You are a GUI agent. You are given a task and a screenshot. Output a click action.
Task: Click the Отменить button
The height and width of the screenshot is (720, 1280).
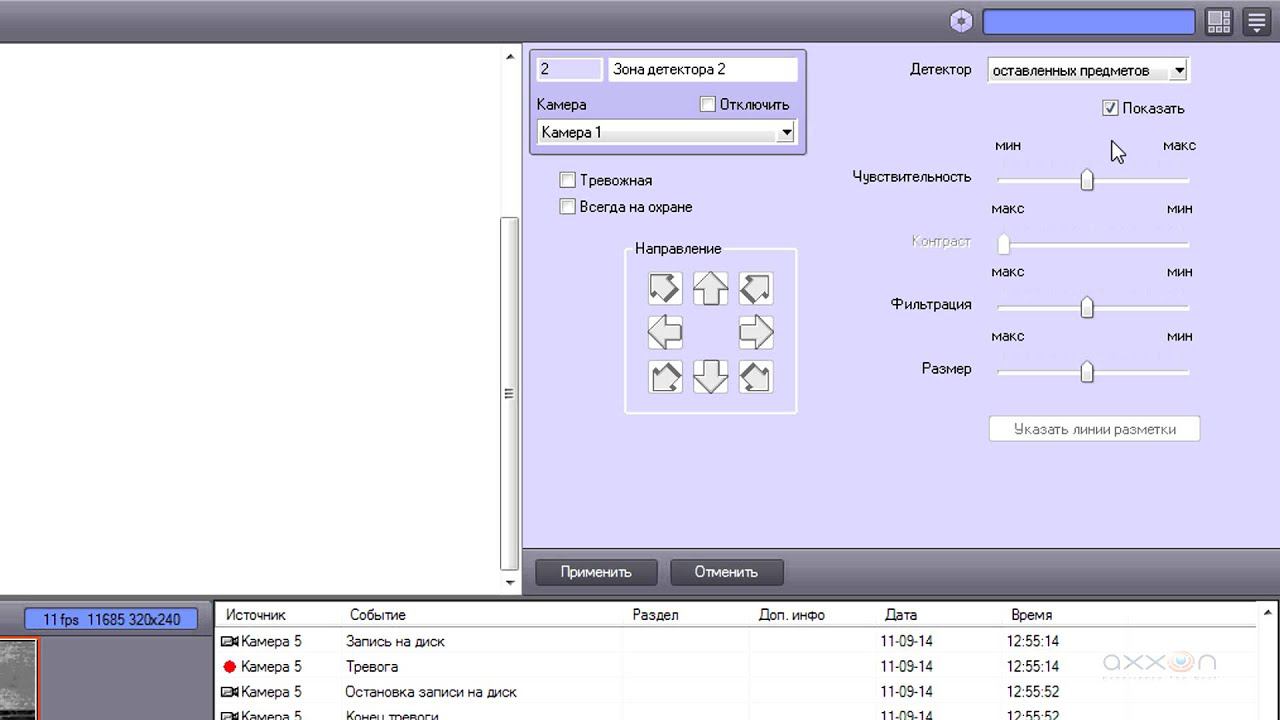click(x=726, y=572)
